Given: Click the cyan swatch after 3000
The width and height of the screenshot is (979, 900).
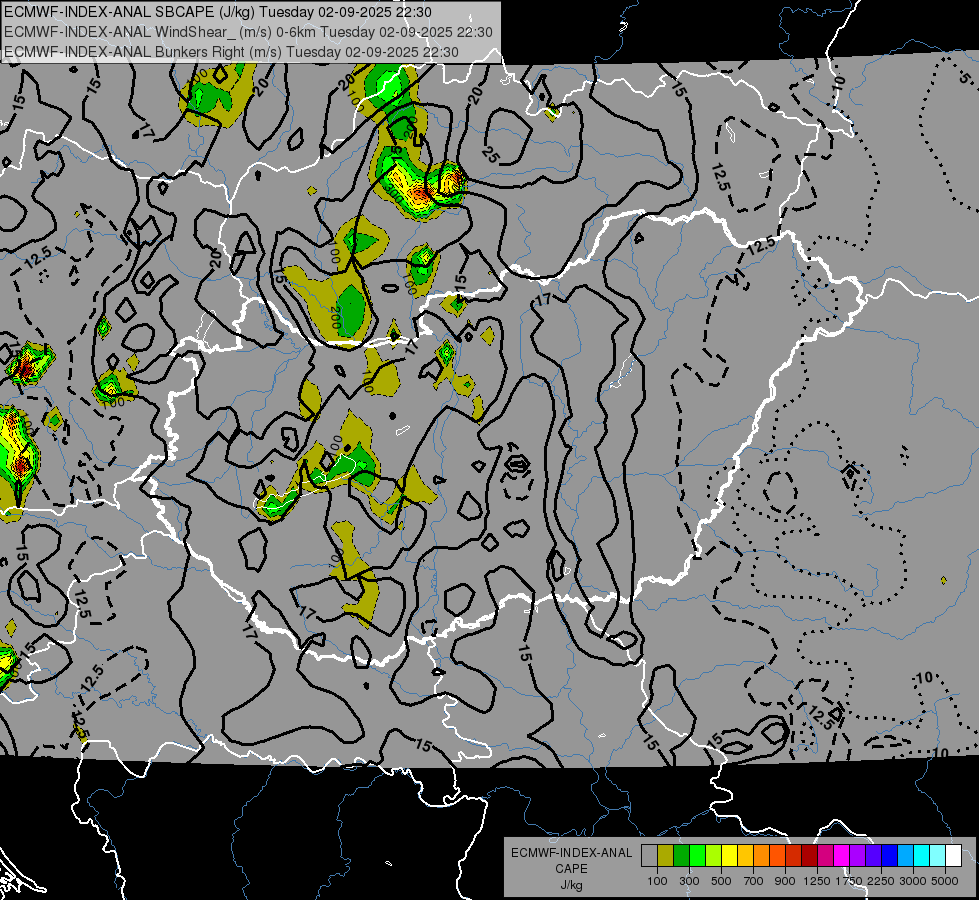Looking at the screenshot, I should [x=922, y=856].
